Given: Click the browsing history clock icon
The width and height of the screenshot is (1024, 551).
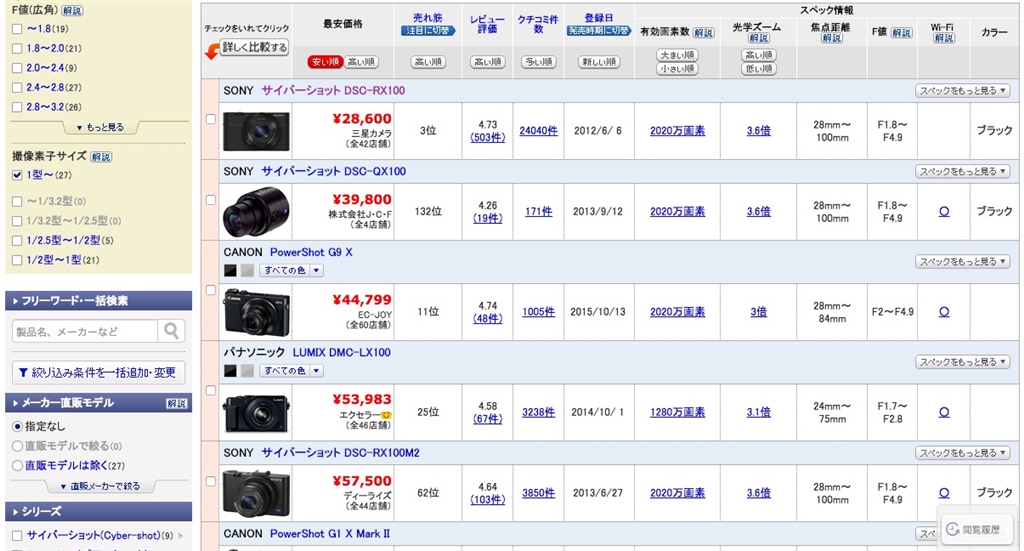Looking at the screenshot, I should [x=953, y=529].
